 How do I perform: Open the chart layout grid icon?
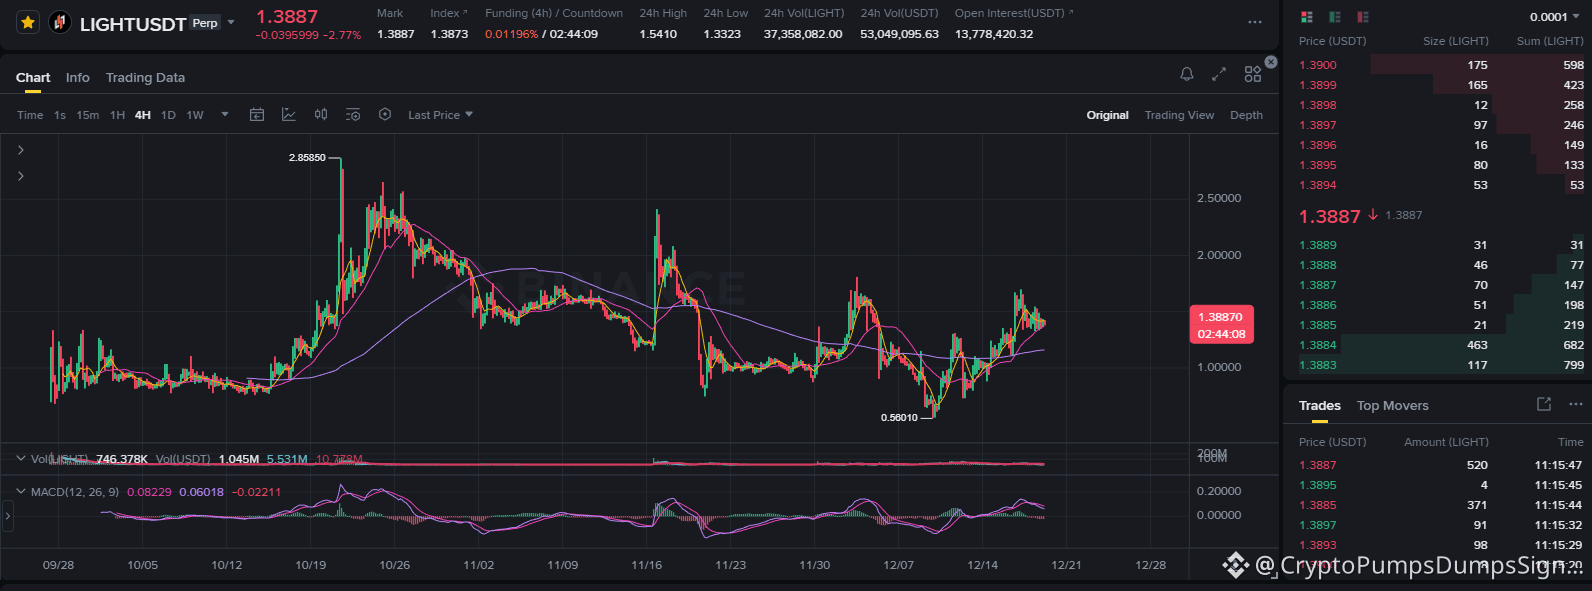pos(1253,74)
